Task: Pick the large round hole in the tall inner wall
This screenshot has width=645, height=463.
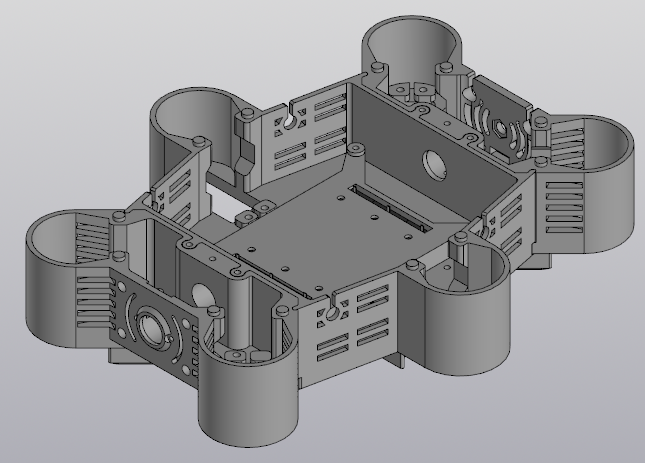Action: [434, 164]
